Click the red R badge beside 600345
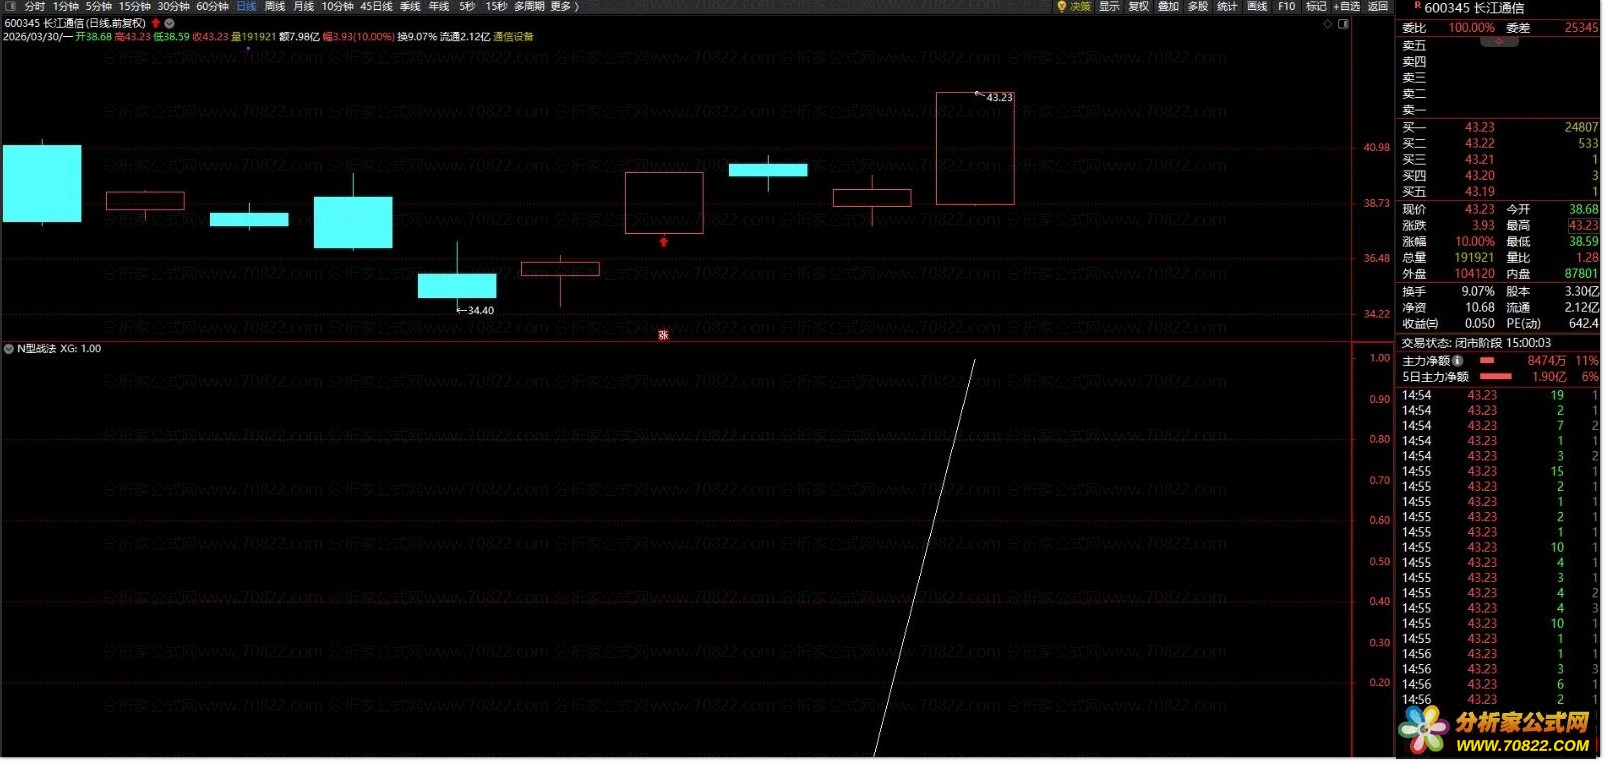This screenshot has width=1606, height=762. click(x=1417, y=6)
